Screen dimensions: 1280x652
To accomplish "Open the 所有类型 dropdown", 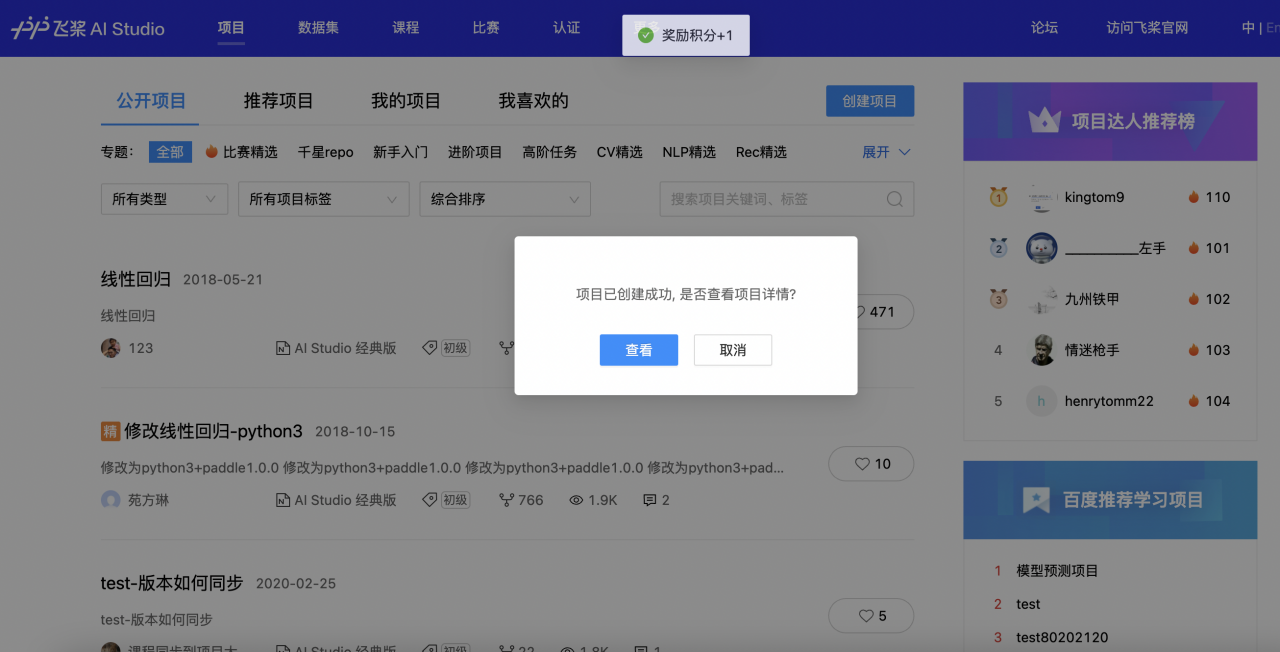I will (164, 199).
